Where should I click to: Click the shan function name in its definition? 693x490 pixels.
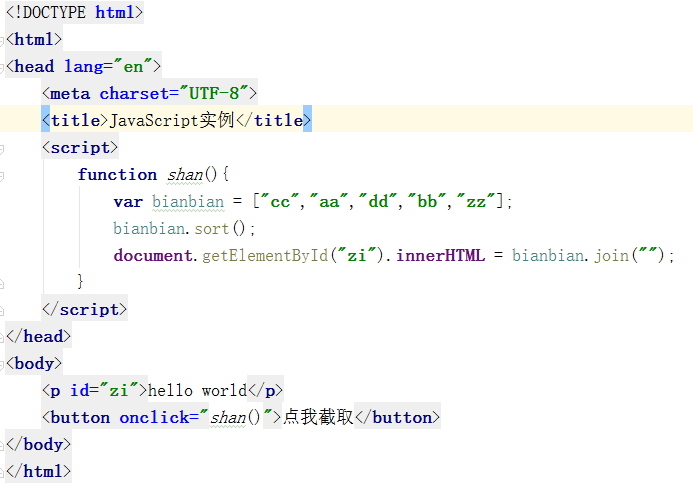185,175
